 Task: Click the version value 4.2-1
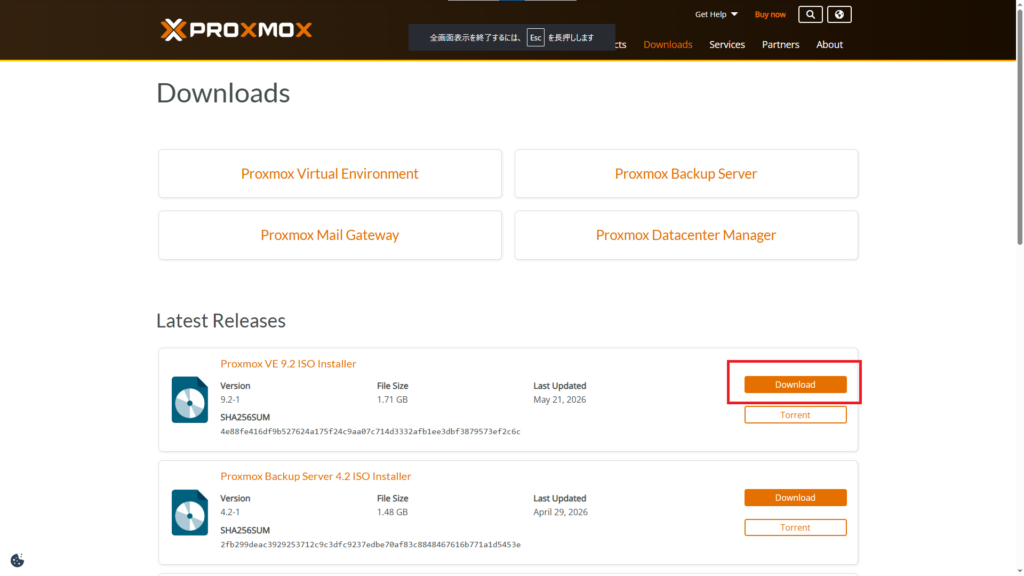[x=230, y=513]
